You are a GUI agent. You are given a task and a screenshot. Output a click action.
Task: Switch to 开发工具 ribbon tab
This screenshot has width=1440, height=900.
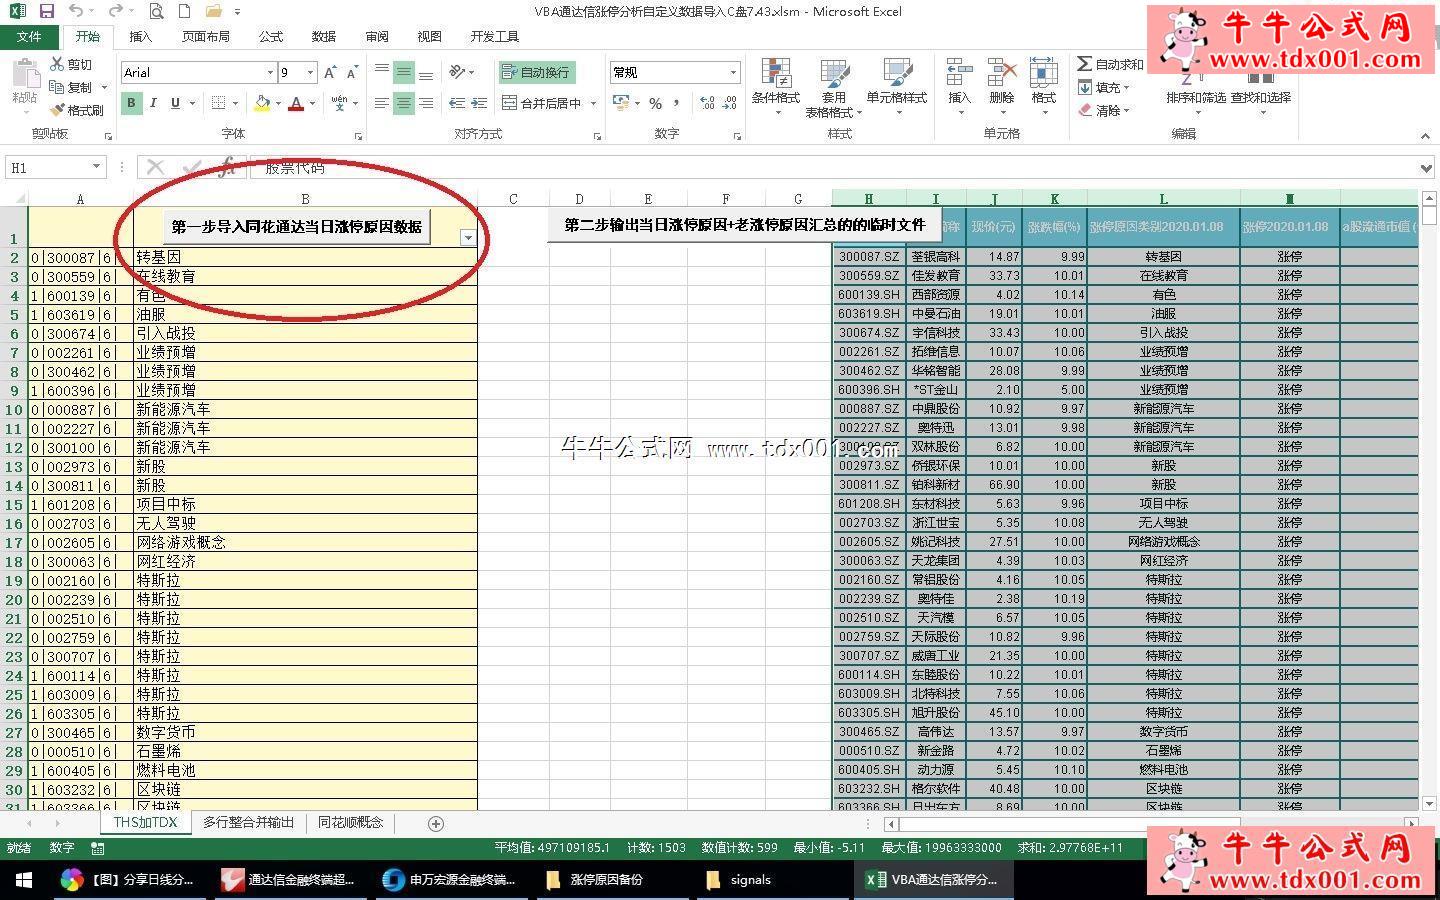[495, 36]
